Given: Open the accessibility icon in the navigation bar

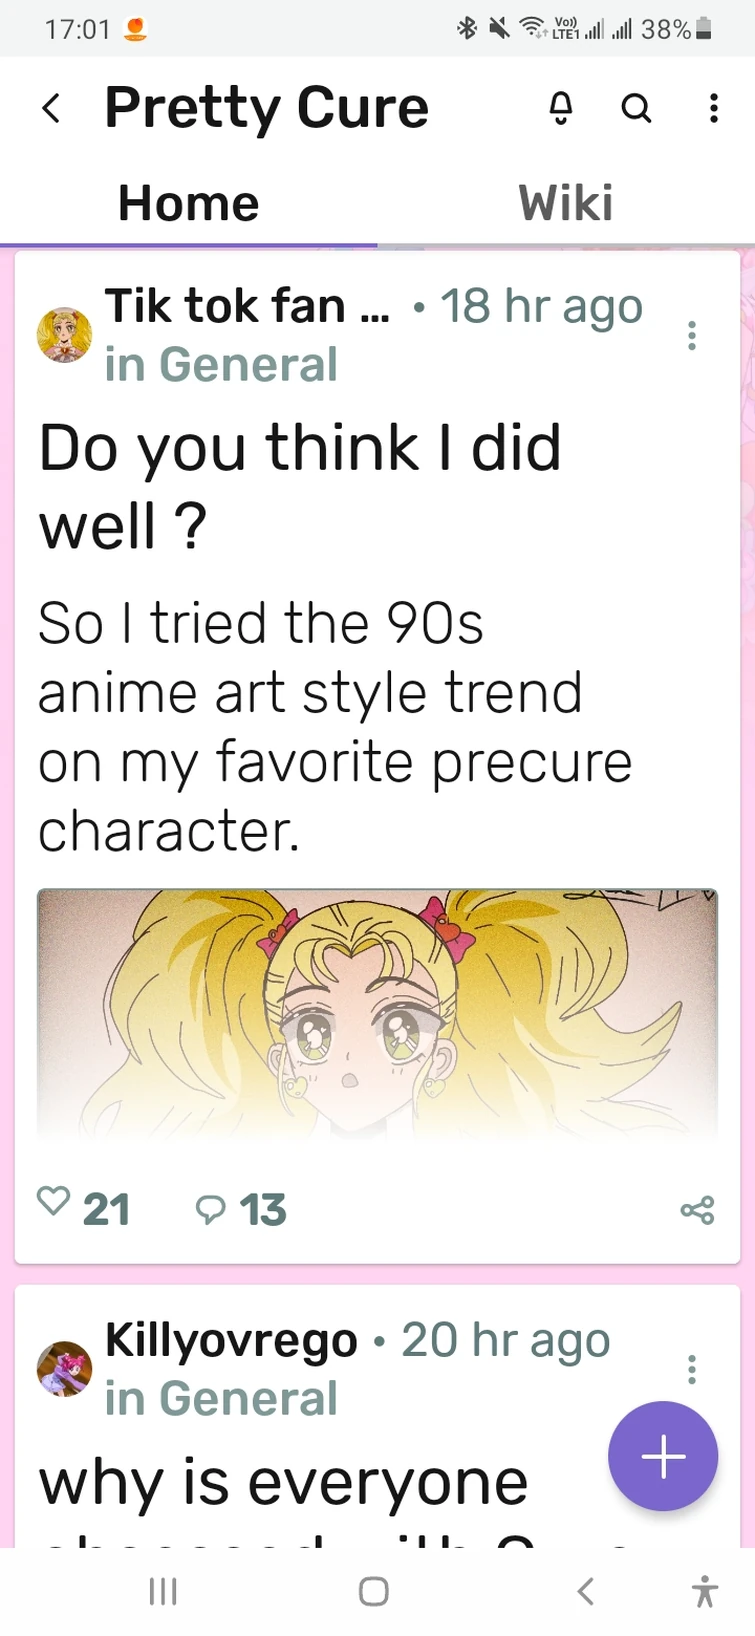Looking at the screenshot, I should (705, 1590).
